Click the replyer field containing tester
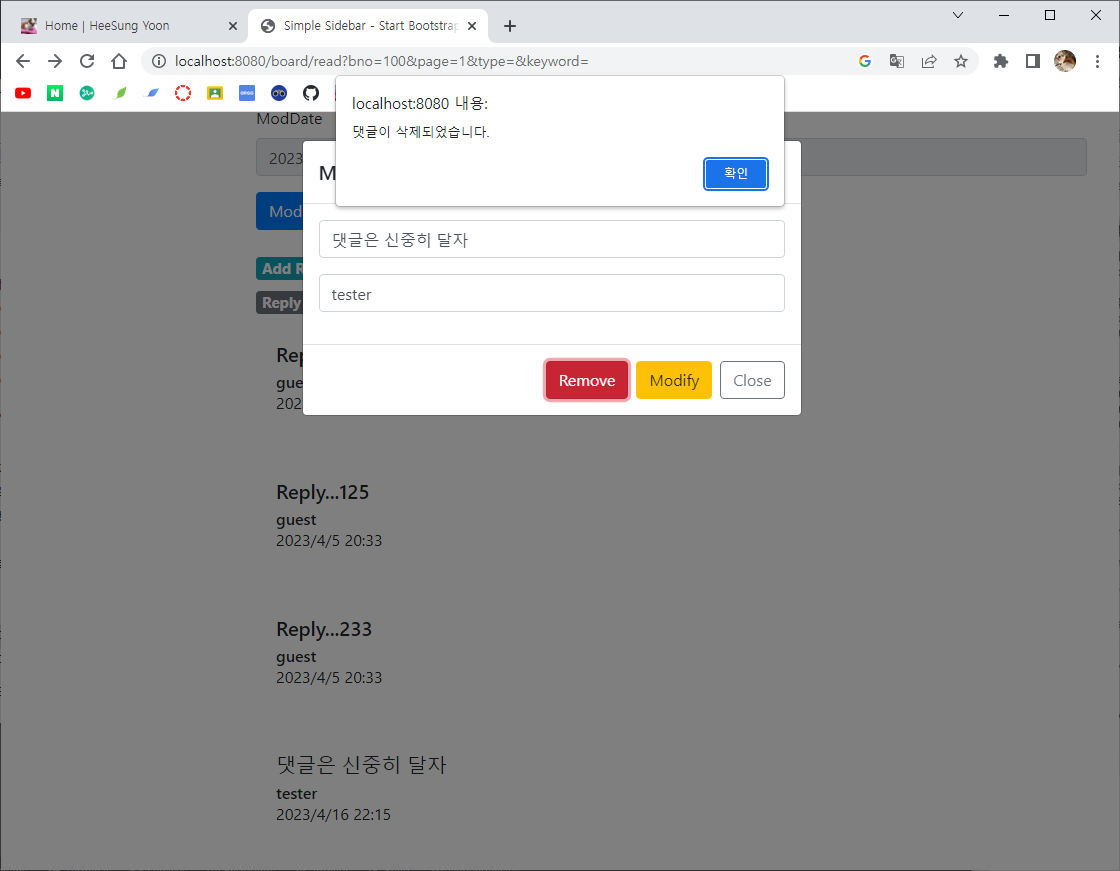Screen dimensions: 1120x871 coord(551,294)
